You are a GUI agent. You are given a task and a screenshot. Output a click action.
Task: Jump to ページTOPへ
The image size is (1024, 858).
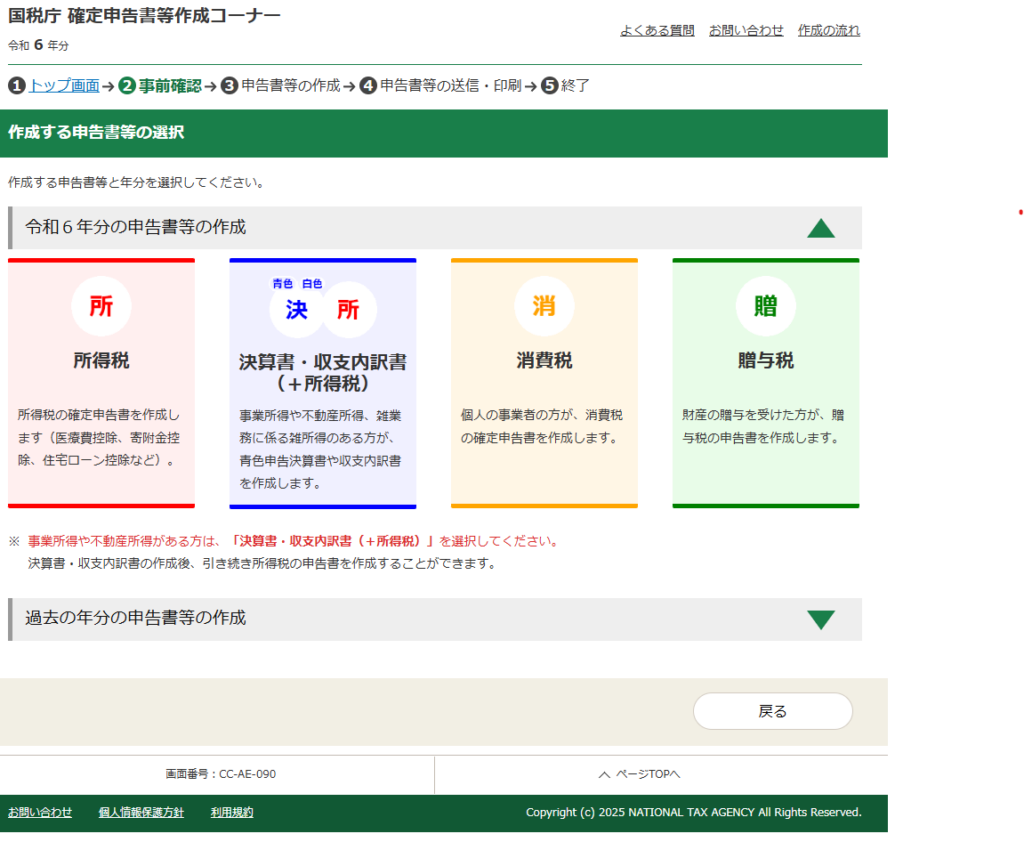pyautogui.click(x=639, y=774)
